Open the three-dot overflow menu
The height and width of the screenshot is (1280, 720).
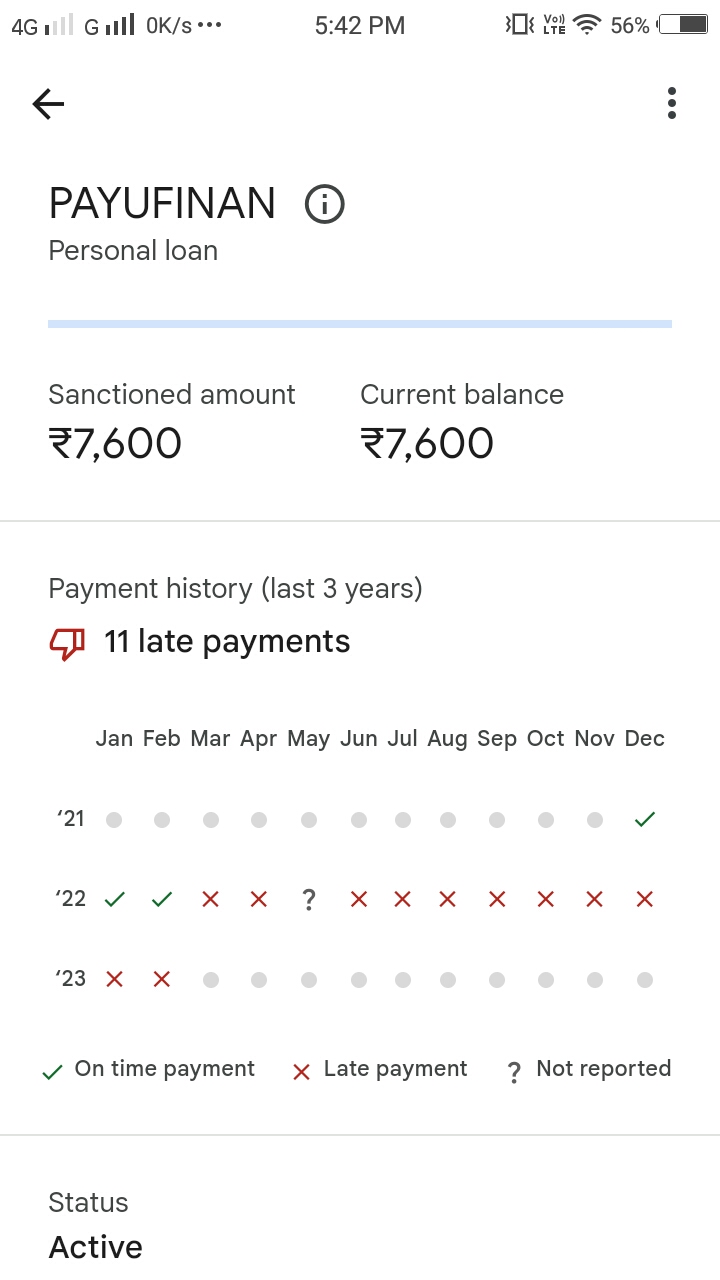click(x=671, y=103)
